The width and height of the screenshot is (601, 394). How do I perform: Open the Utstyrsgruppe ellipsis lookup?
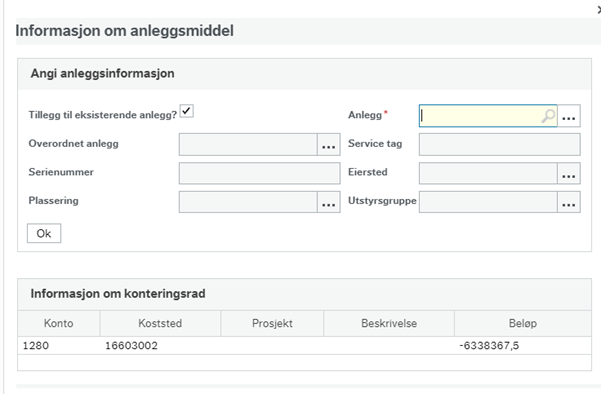(x=569, y=202)
